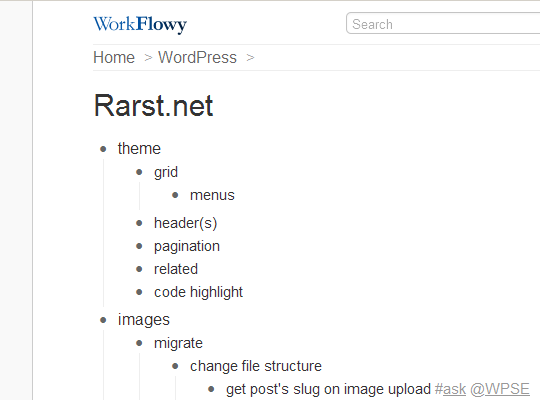Click the bullet next to related
Screen dimensions: 540x400
click(x=139, y=269)
